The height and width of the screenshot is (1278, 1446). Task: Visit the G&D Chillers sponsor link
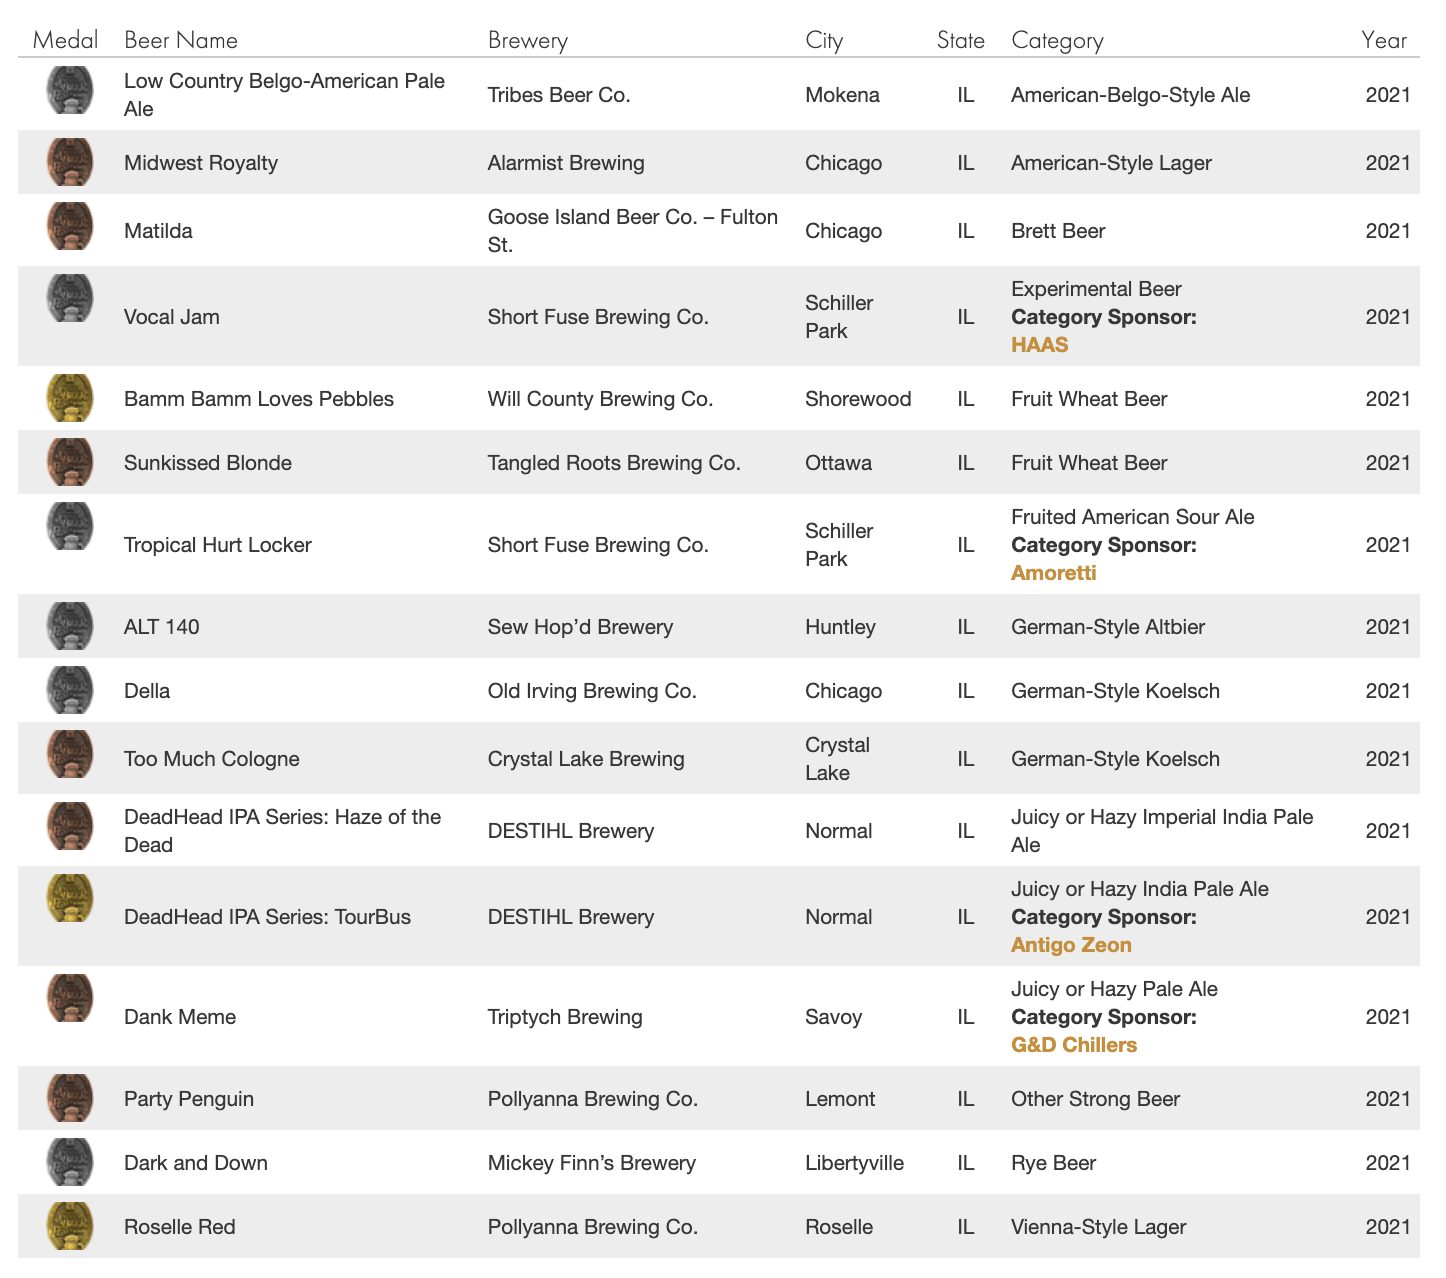pos(1074,1045)
